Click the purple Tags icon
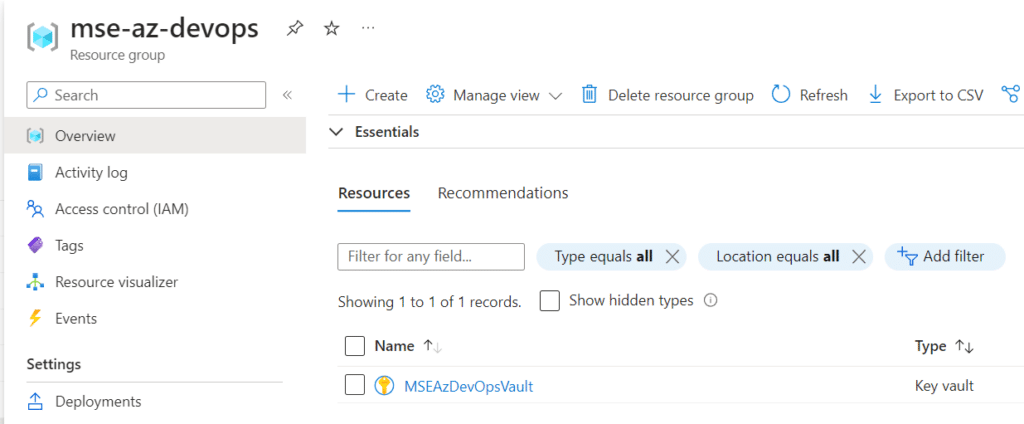Screen dimensions: 1024x424 tap(35, 246)
